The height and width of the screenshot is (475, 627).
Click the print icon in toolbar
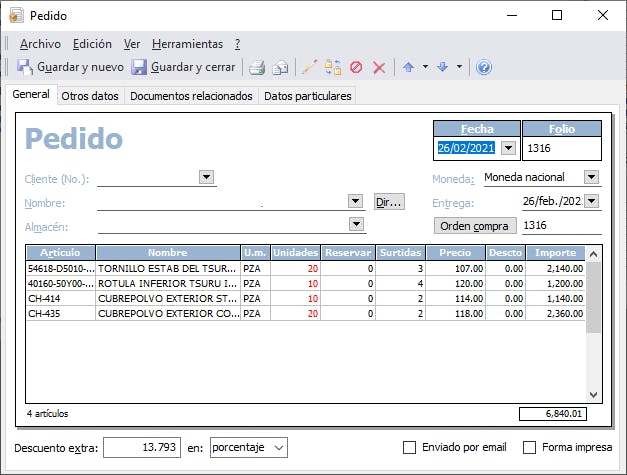click(257, 68)
